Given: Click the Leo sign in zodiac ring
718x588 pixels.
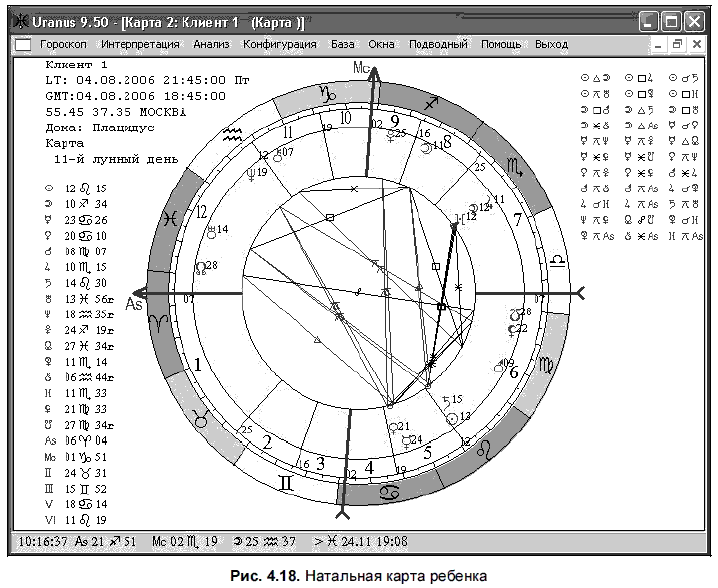Looking at the screenshot, I should [484, 448].
